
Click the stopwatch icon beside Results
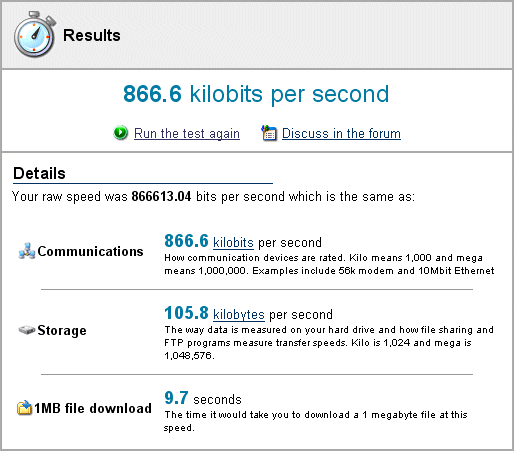click(x=34, y=34)
